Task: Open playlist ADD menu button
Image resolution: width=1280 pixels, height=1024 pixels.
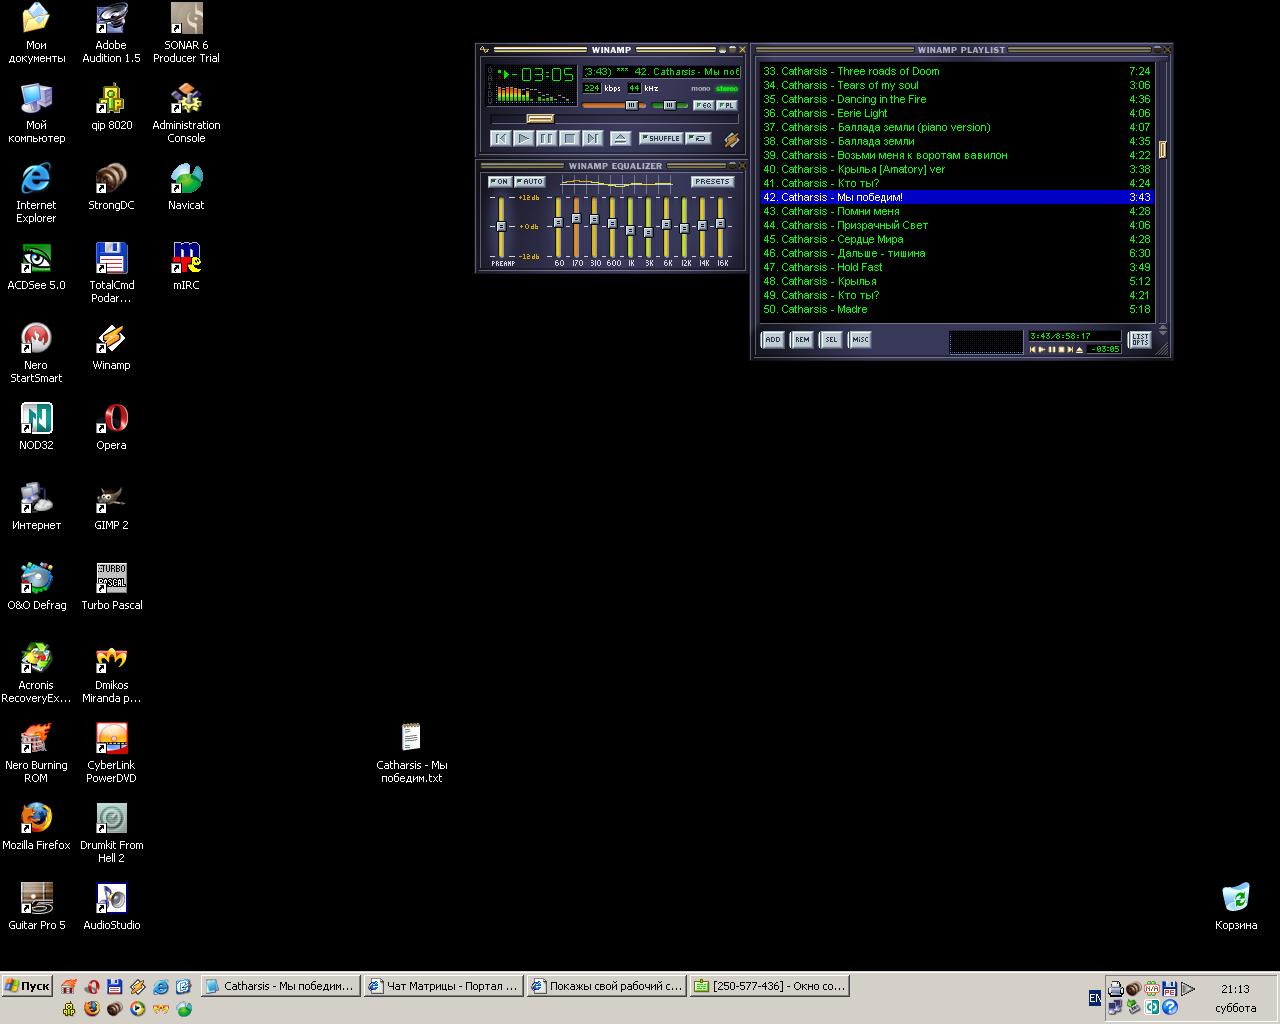Action: 773,340
